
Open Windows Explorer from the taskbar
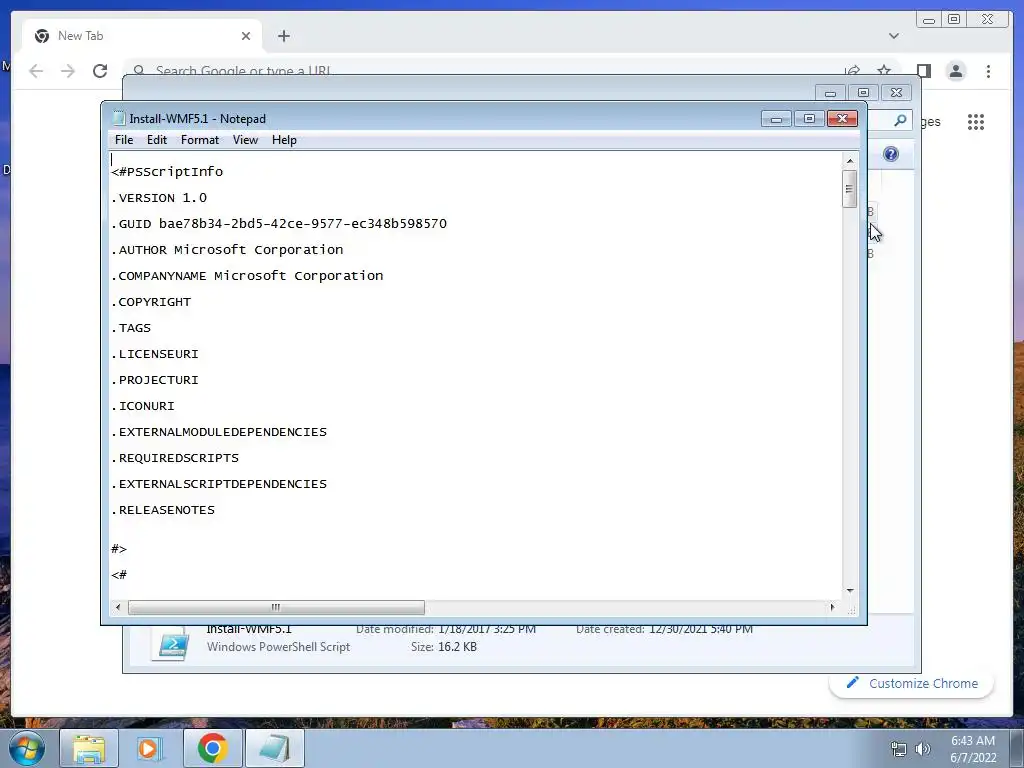point(89,748)
